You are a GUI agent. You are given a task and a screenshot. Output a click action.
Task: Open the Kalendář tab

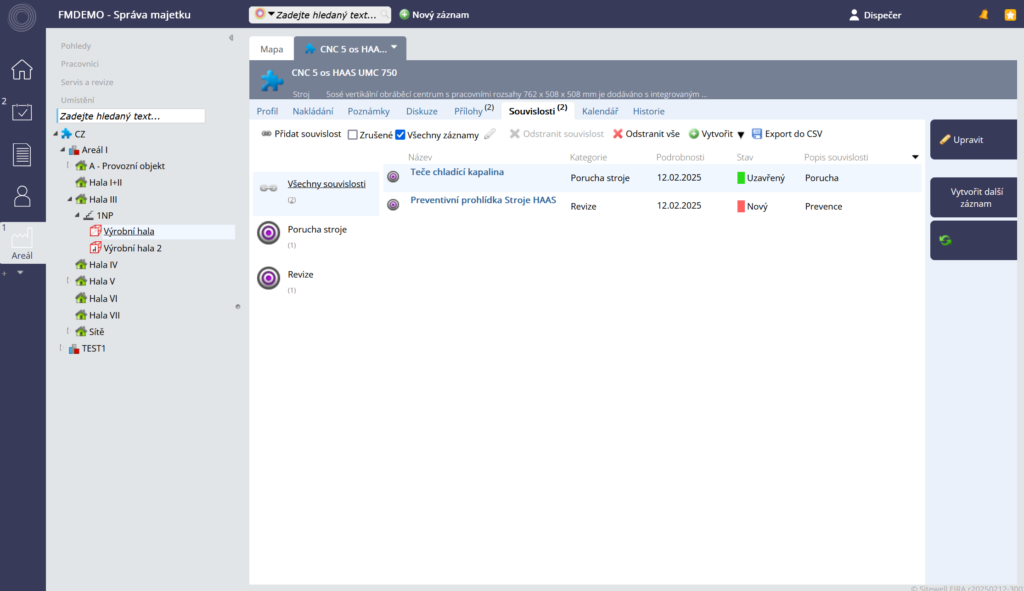600,111
